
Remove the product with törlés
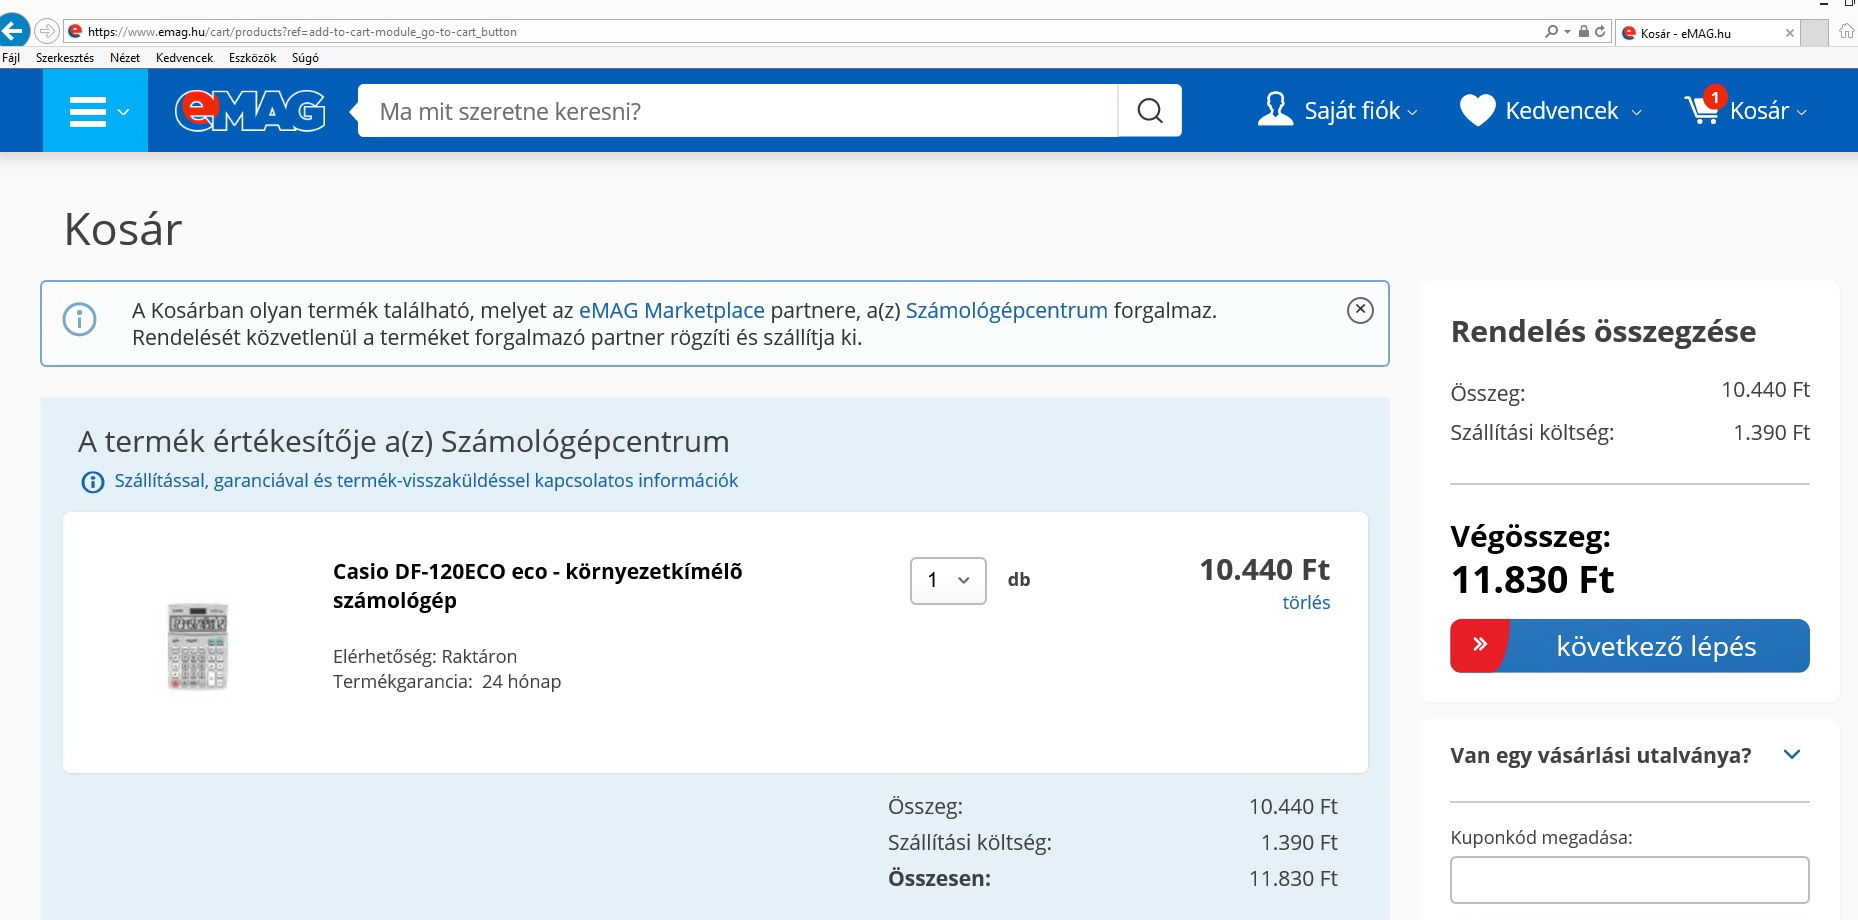pyautogui.click(x=1306, y=603)
